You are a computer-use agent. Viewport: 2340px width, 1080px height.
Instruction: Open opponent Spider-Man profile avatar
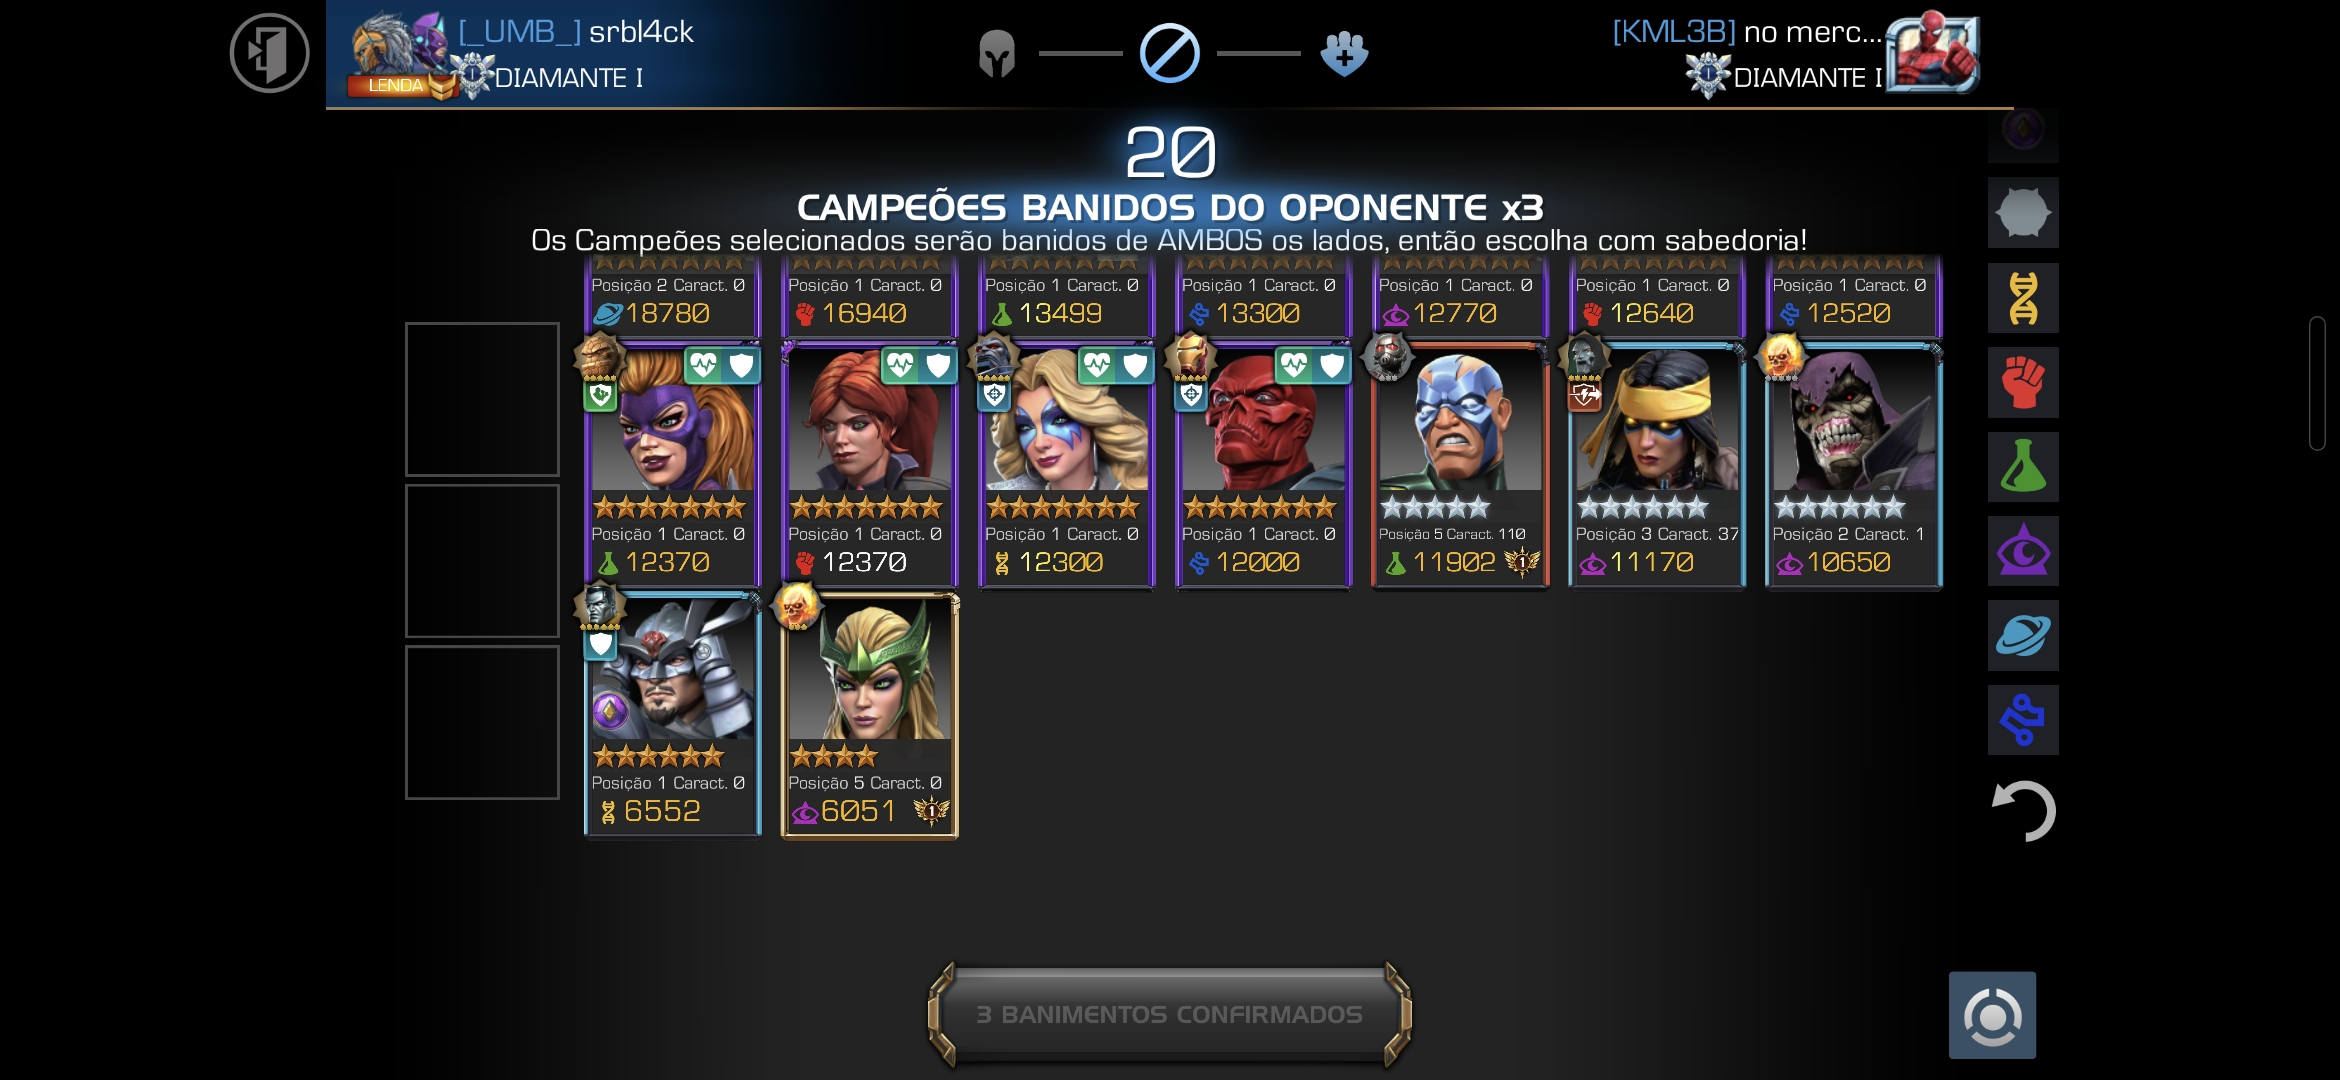pyautogui.click(x=1932, y=52)
